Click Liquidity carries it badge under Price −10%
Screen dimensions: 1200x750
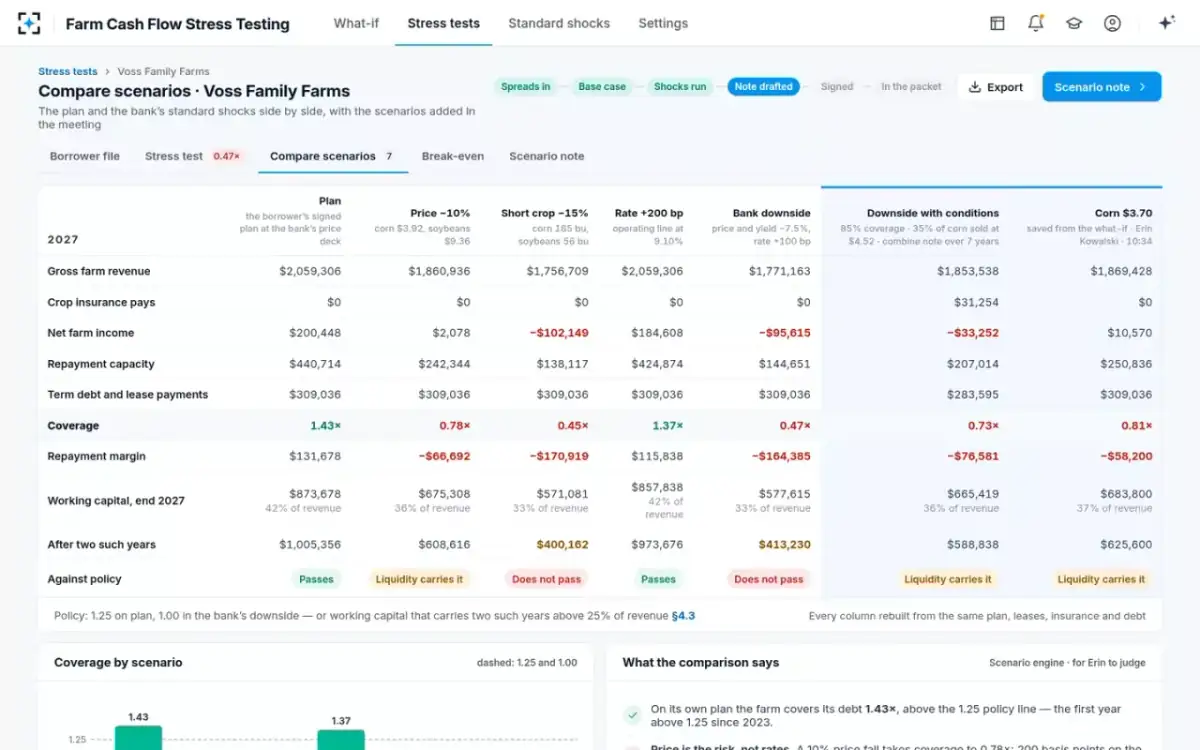tap(419, 579)
